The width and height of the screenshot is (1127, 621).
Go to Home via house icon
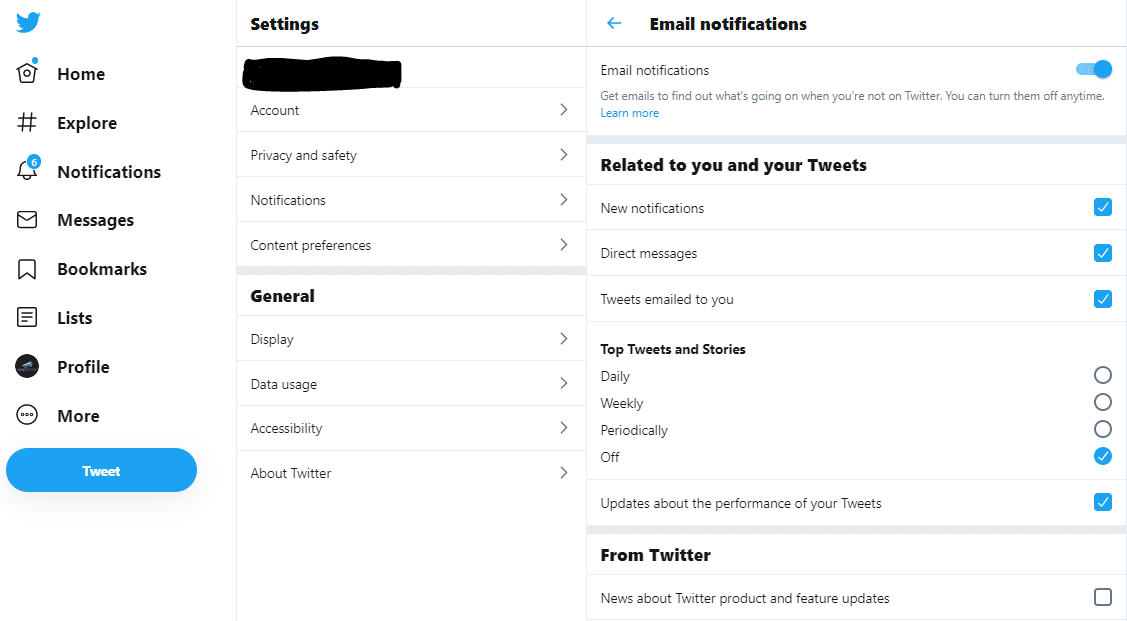27,74
